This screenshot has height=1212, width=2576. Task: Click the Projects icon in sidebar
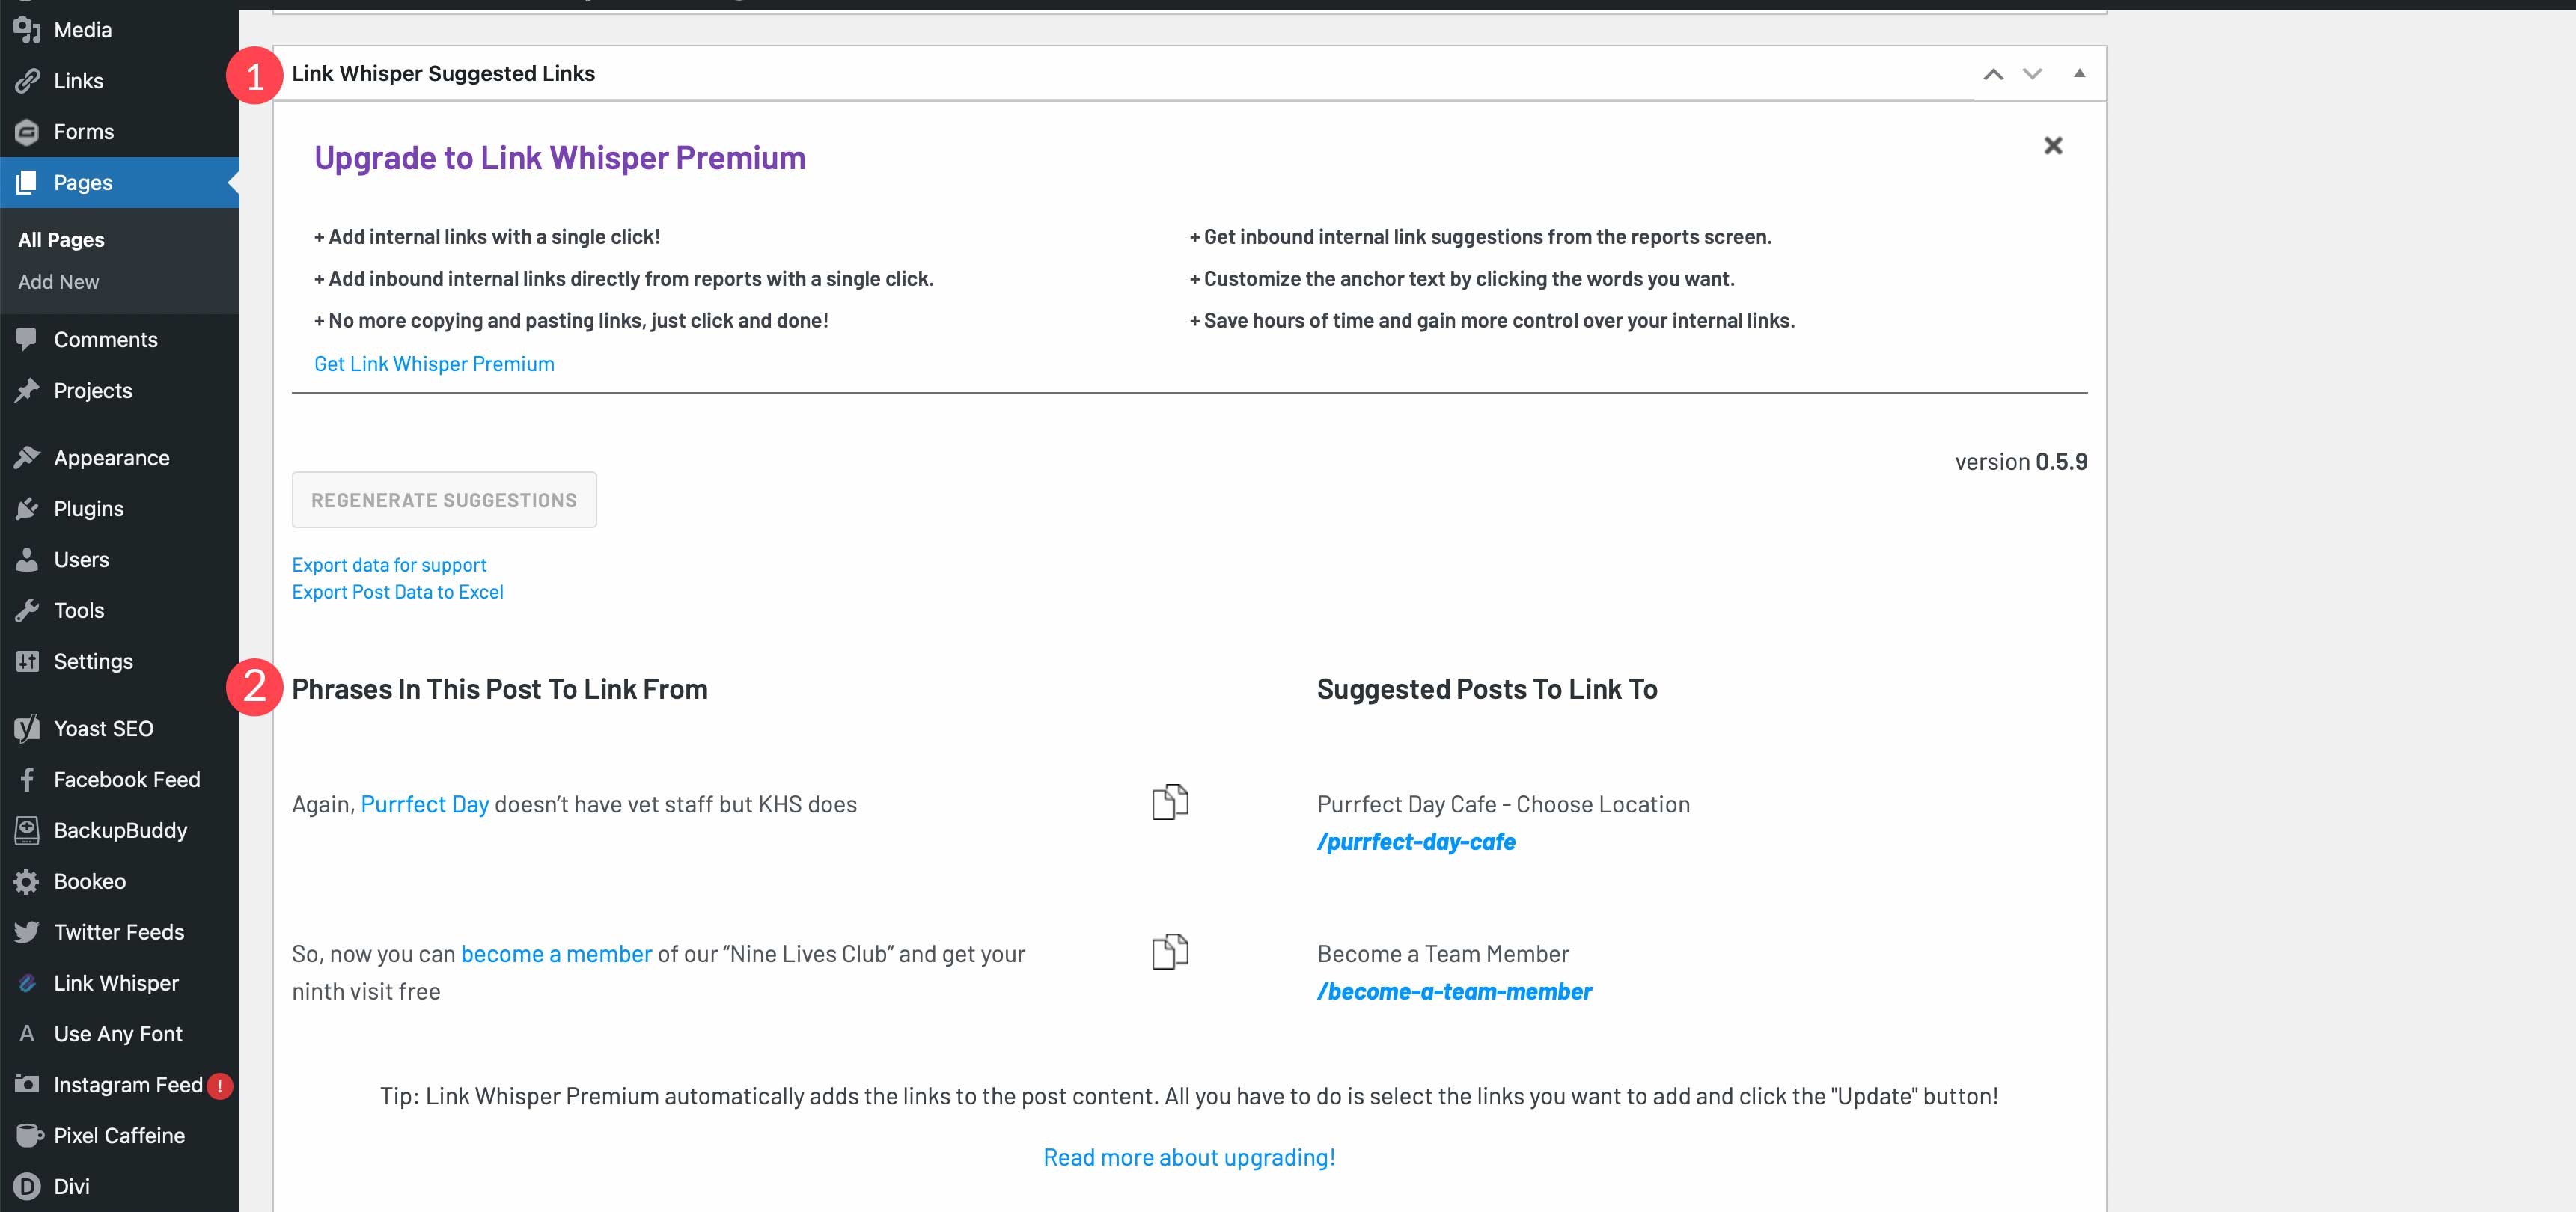(x=26, y=389)
